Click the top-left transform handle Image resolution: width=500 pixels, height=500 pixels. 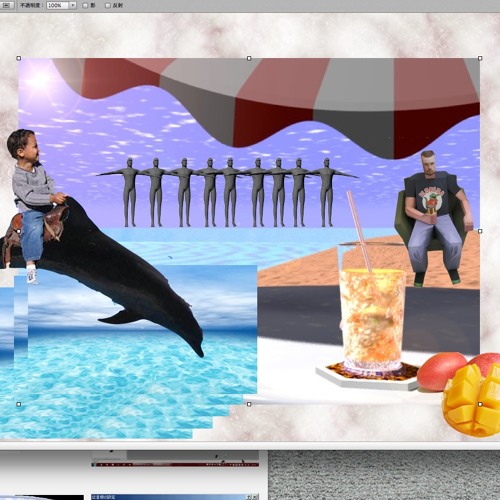click(19, 58)
